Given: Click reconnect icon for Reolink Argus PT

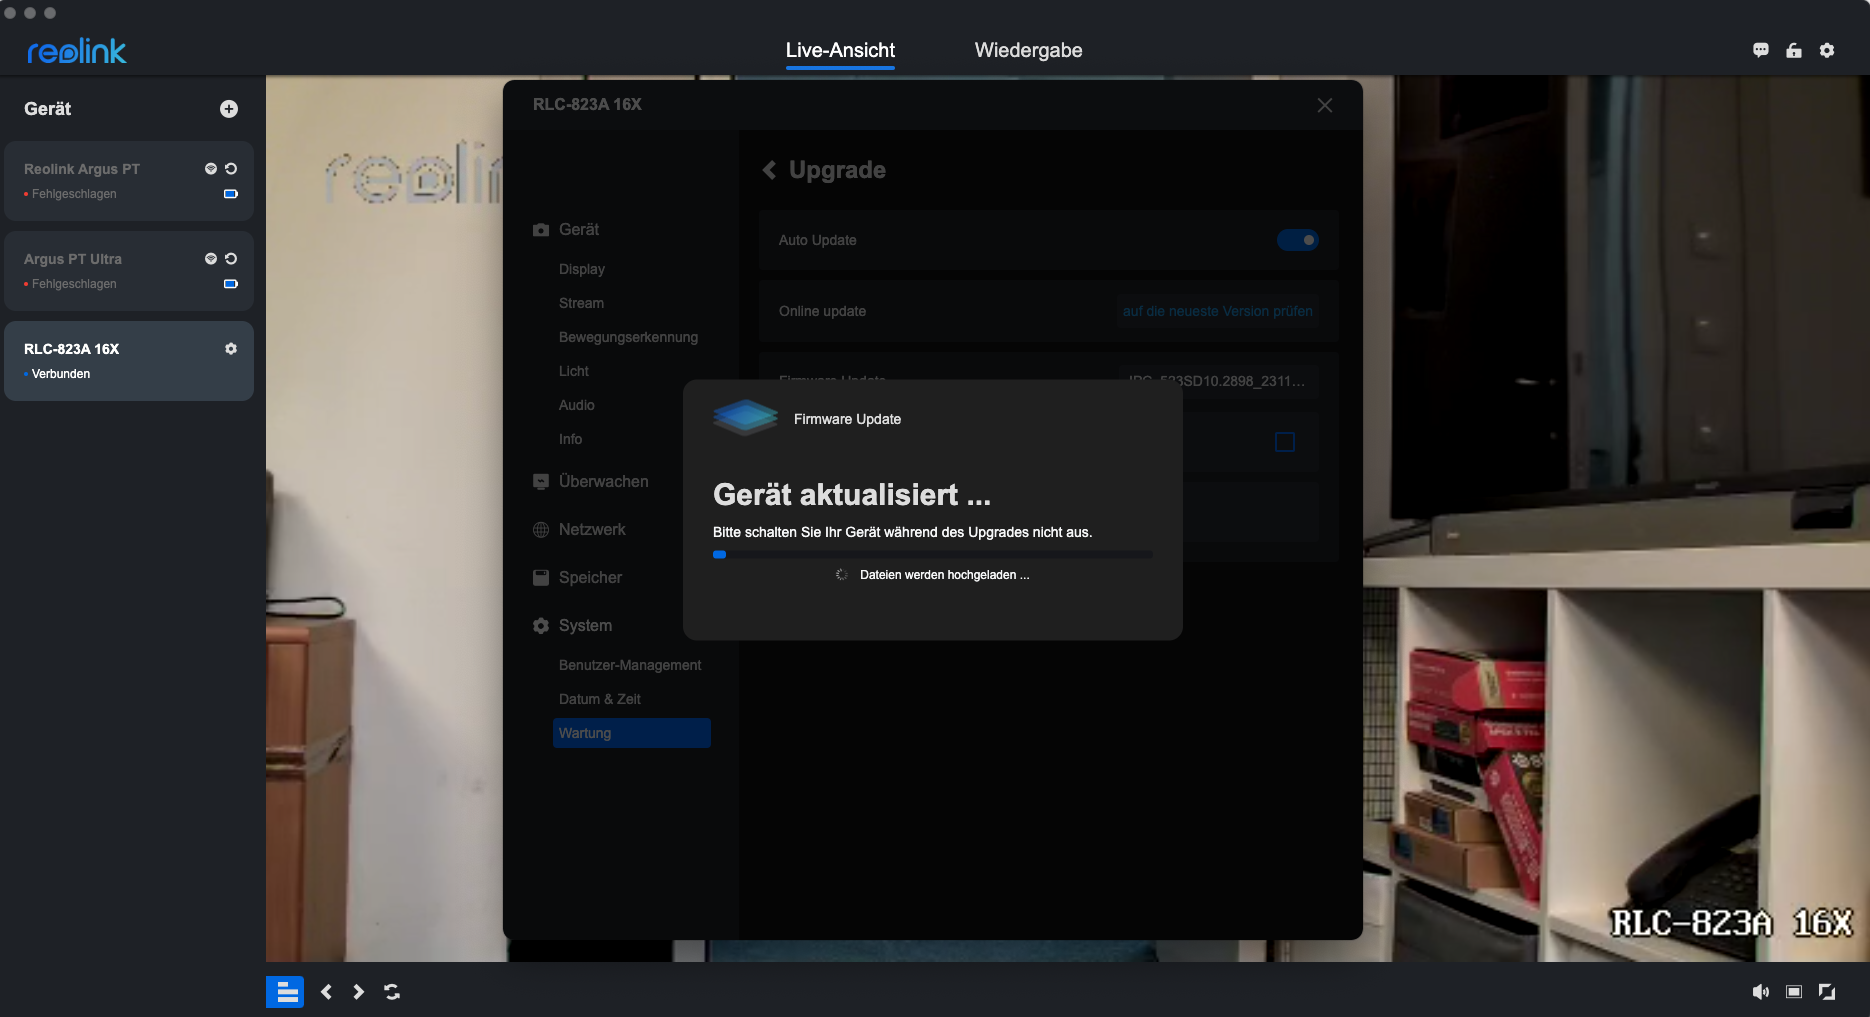Looking at the screenshot, I should [x=231, y=169].
